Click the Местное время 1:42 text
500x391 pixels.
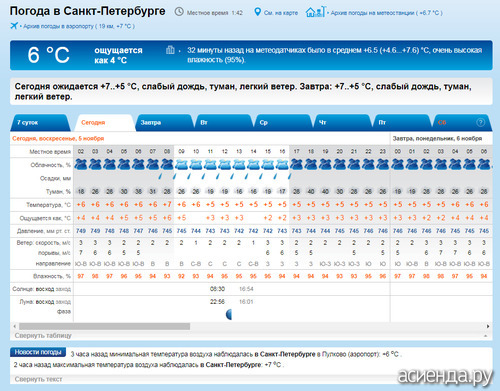click(x=215, y=13)
